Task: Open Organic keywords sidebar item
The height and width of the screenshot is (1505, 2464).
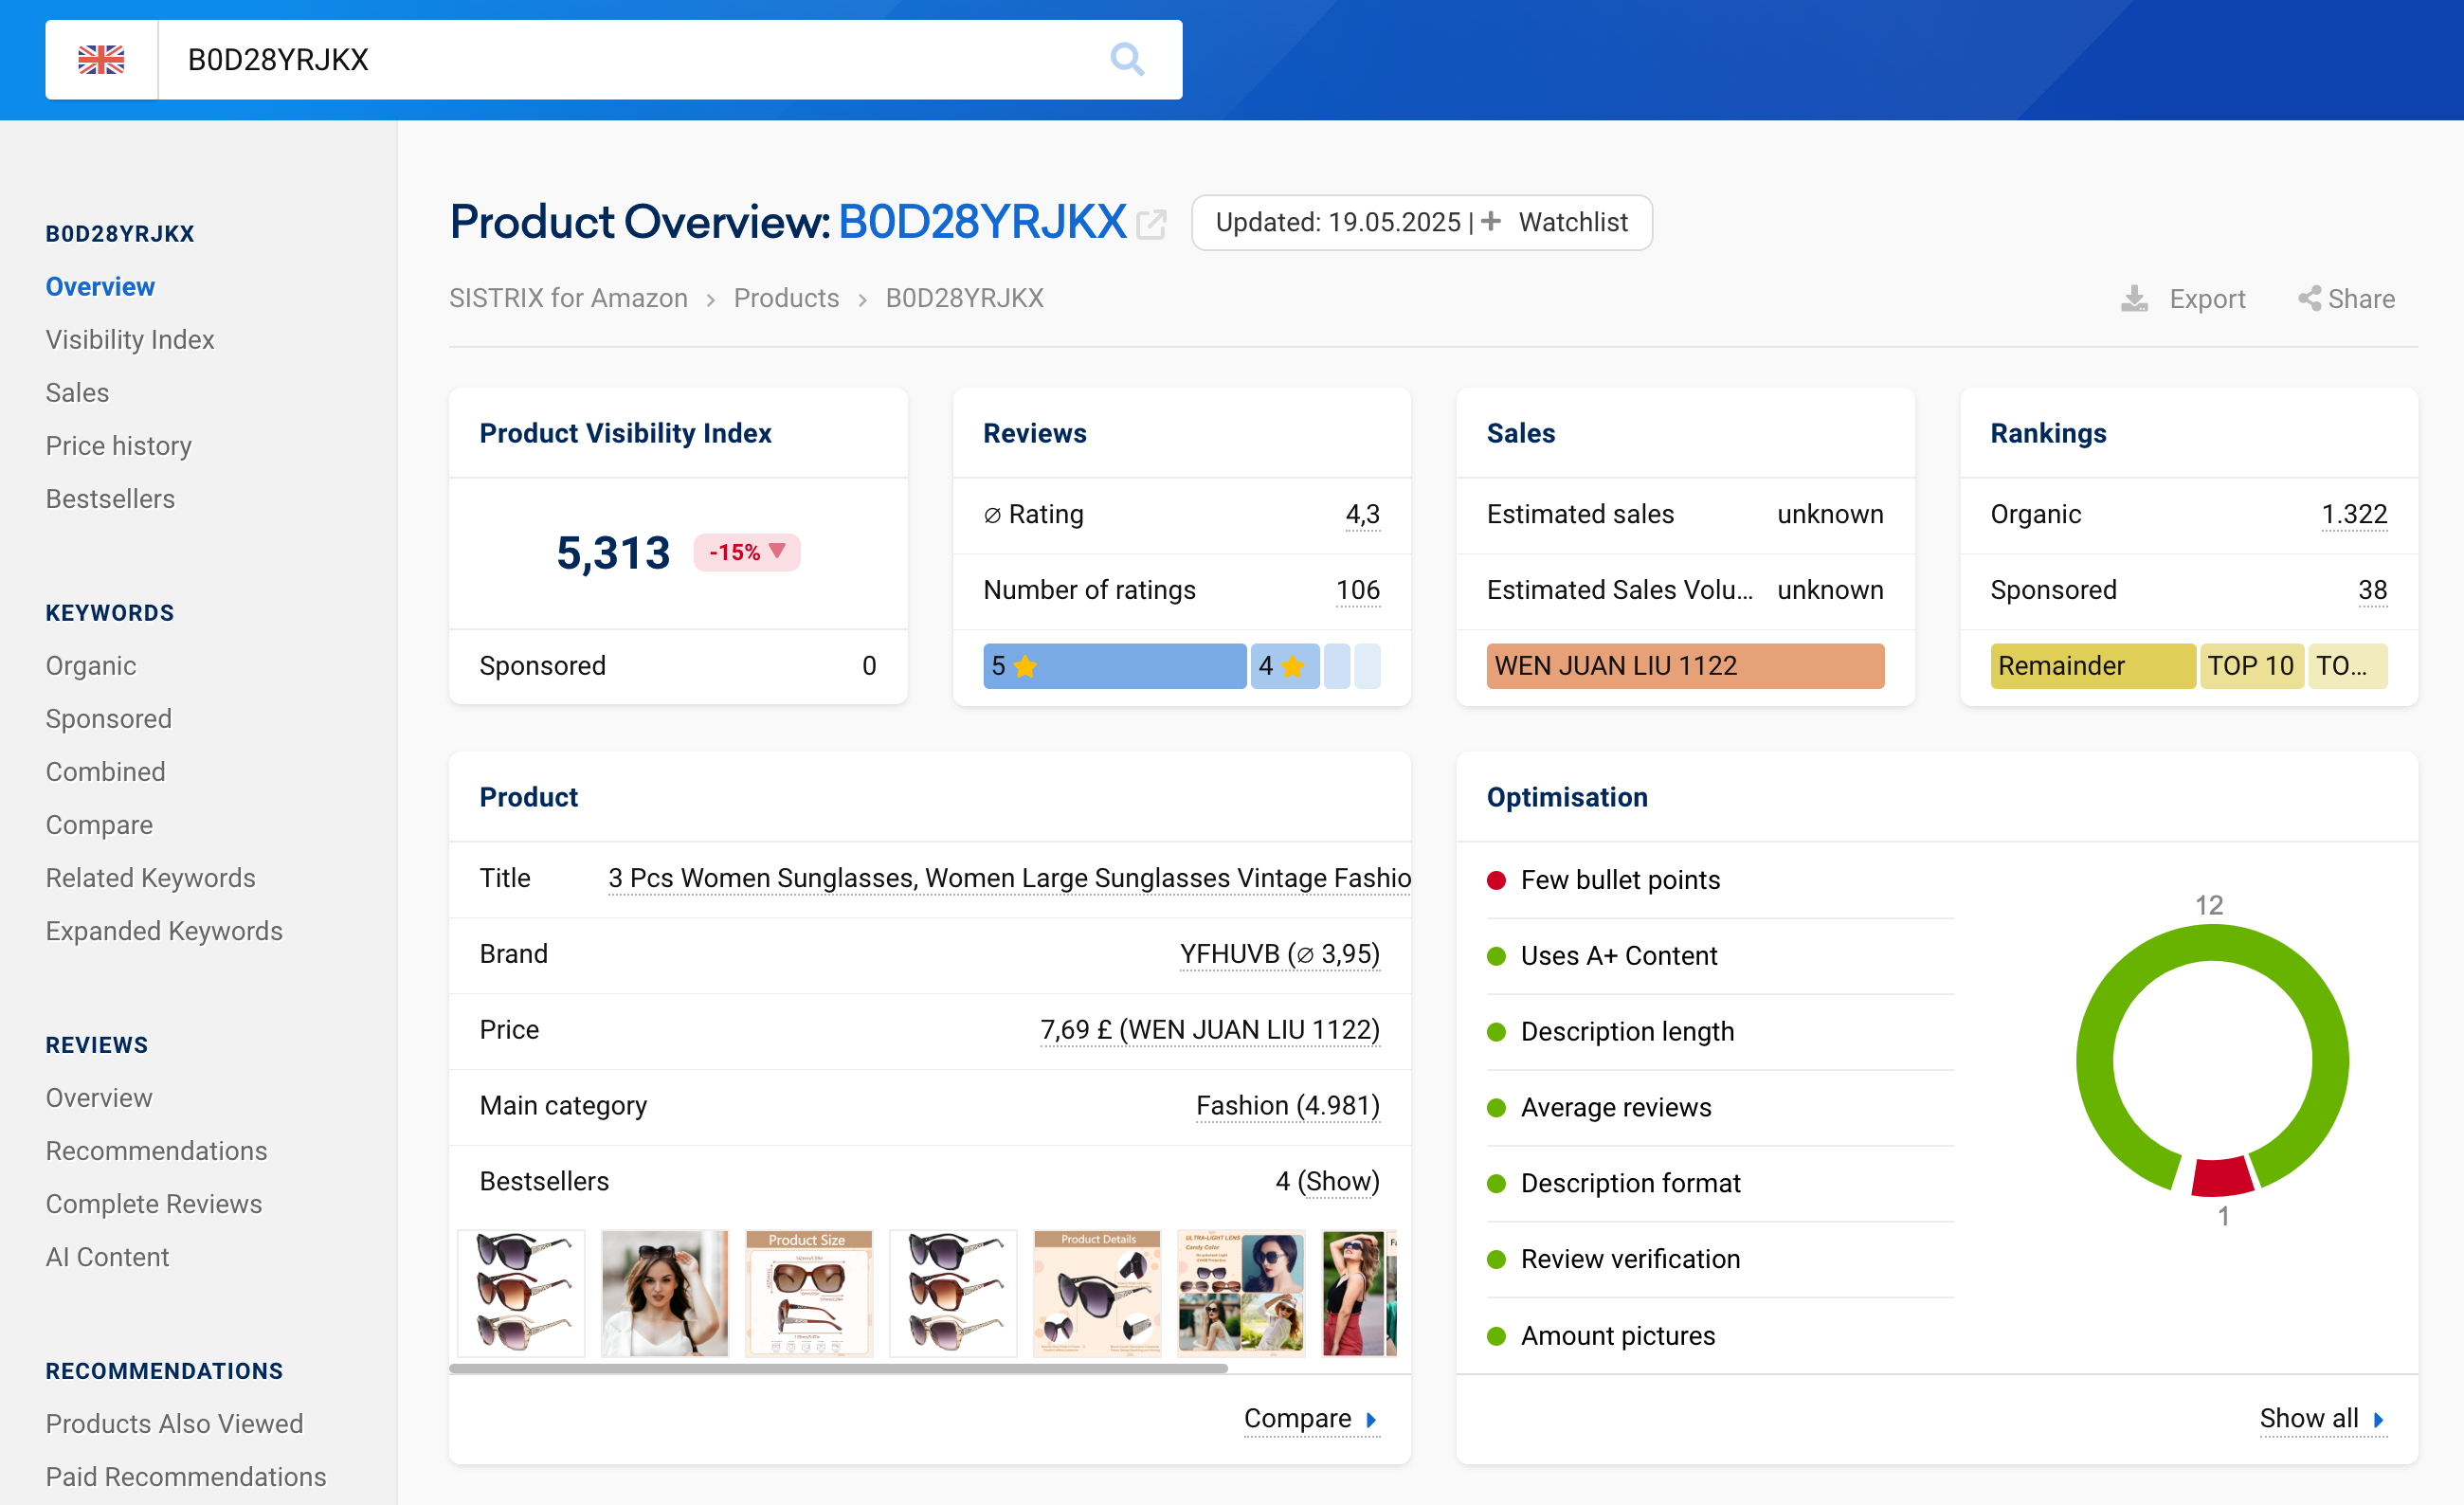Action: pyautogui.click(x=91, y=666)
